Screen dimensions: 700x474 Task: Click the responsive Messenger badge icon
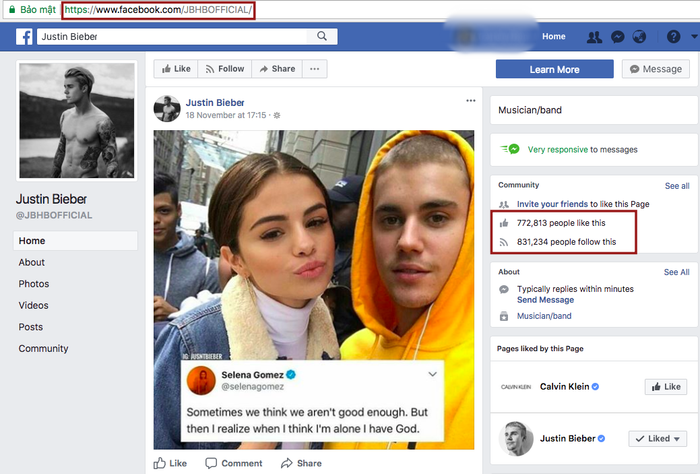pos(511,149)
